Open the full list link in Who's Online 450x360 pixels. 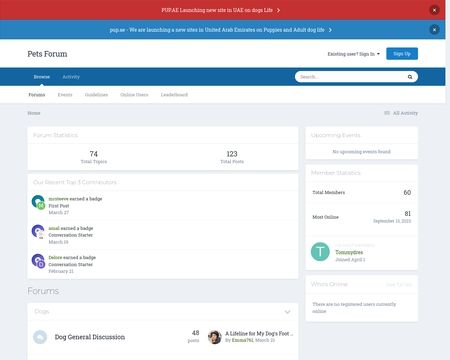[x=399, y=285]
